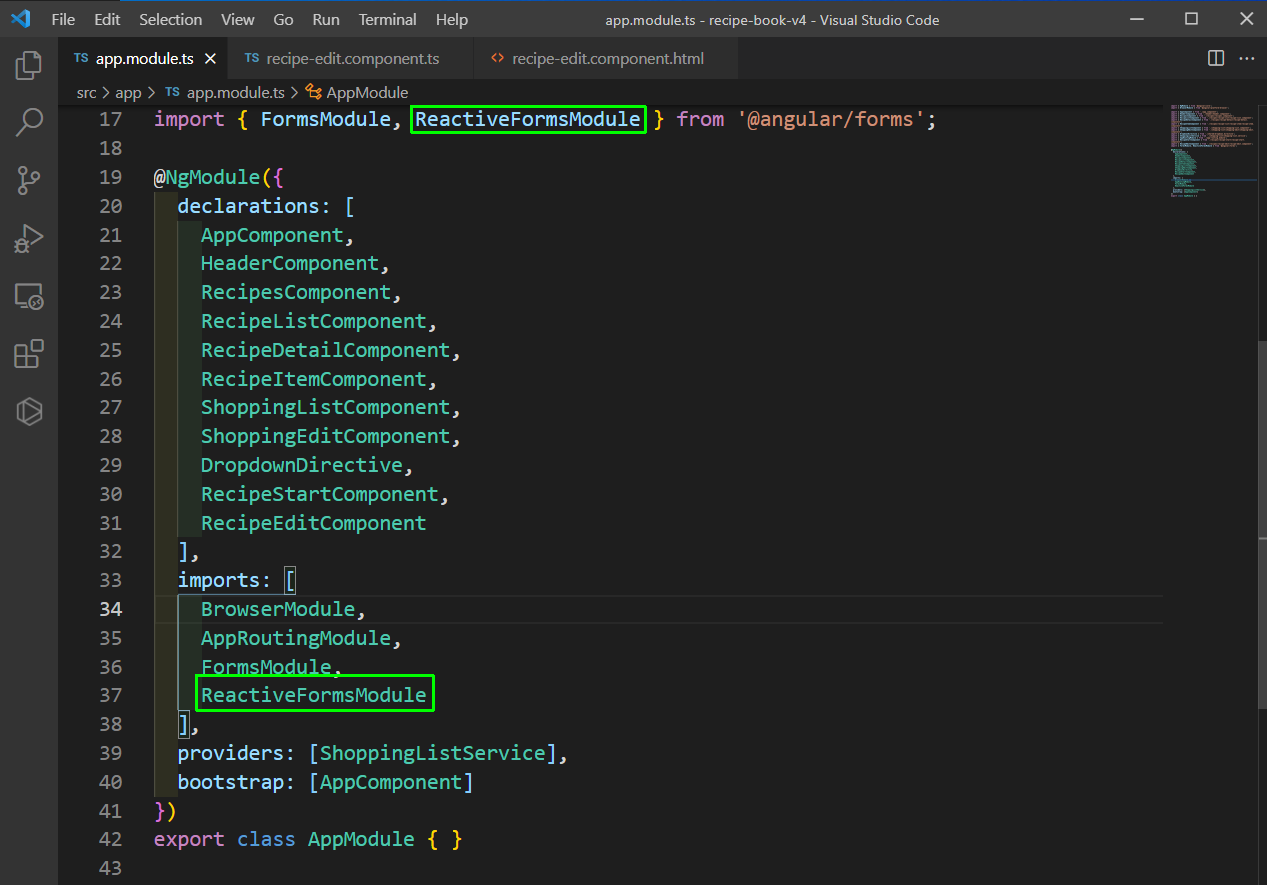Click the VS Code logo icon
Viewport: 1267px width, 885px height.
click(20, 19)
